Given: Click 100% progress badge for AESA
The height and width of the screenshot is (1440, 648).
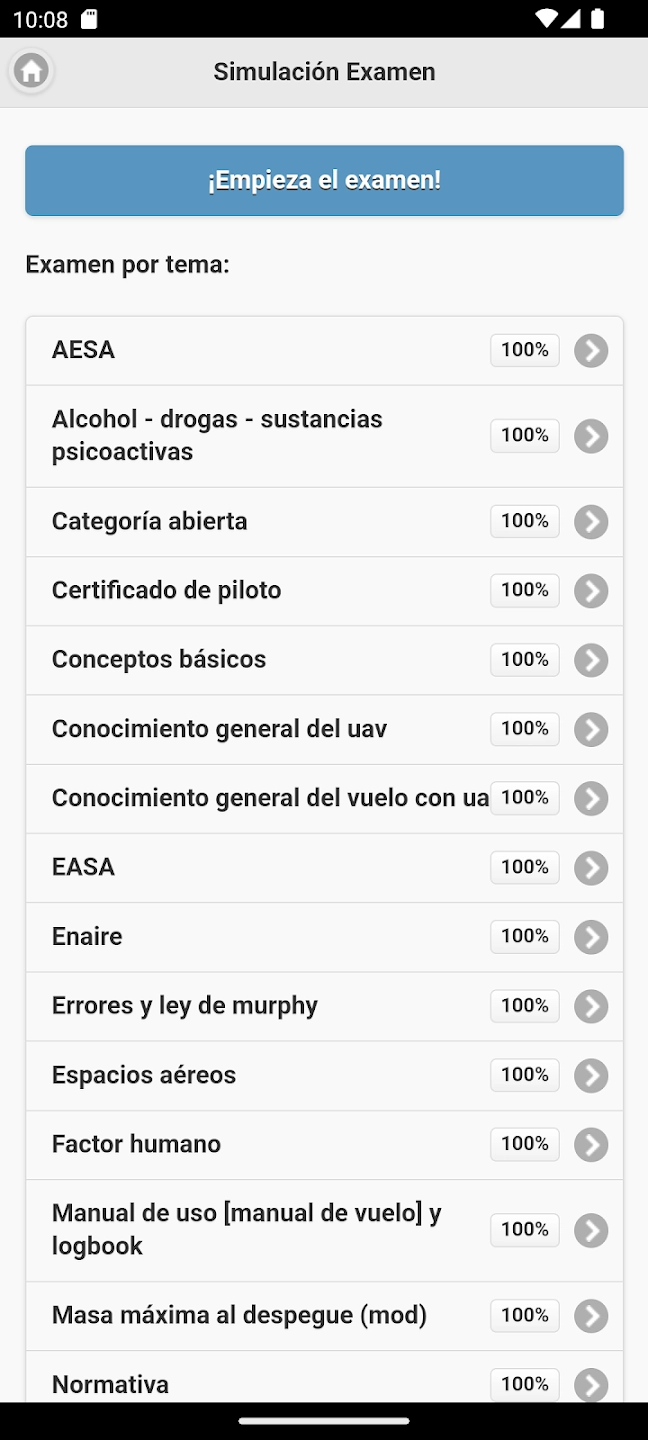Looking at the screenshot, I should (524, 350).
